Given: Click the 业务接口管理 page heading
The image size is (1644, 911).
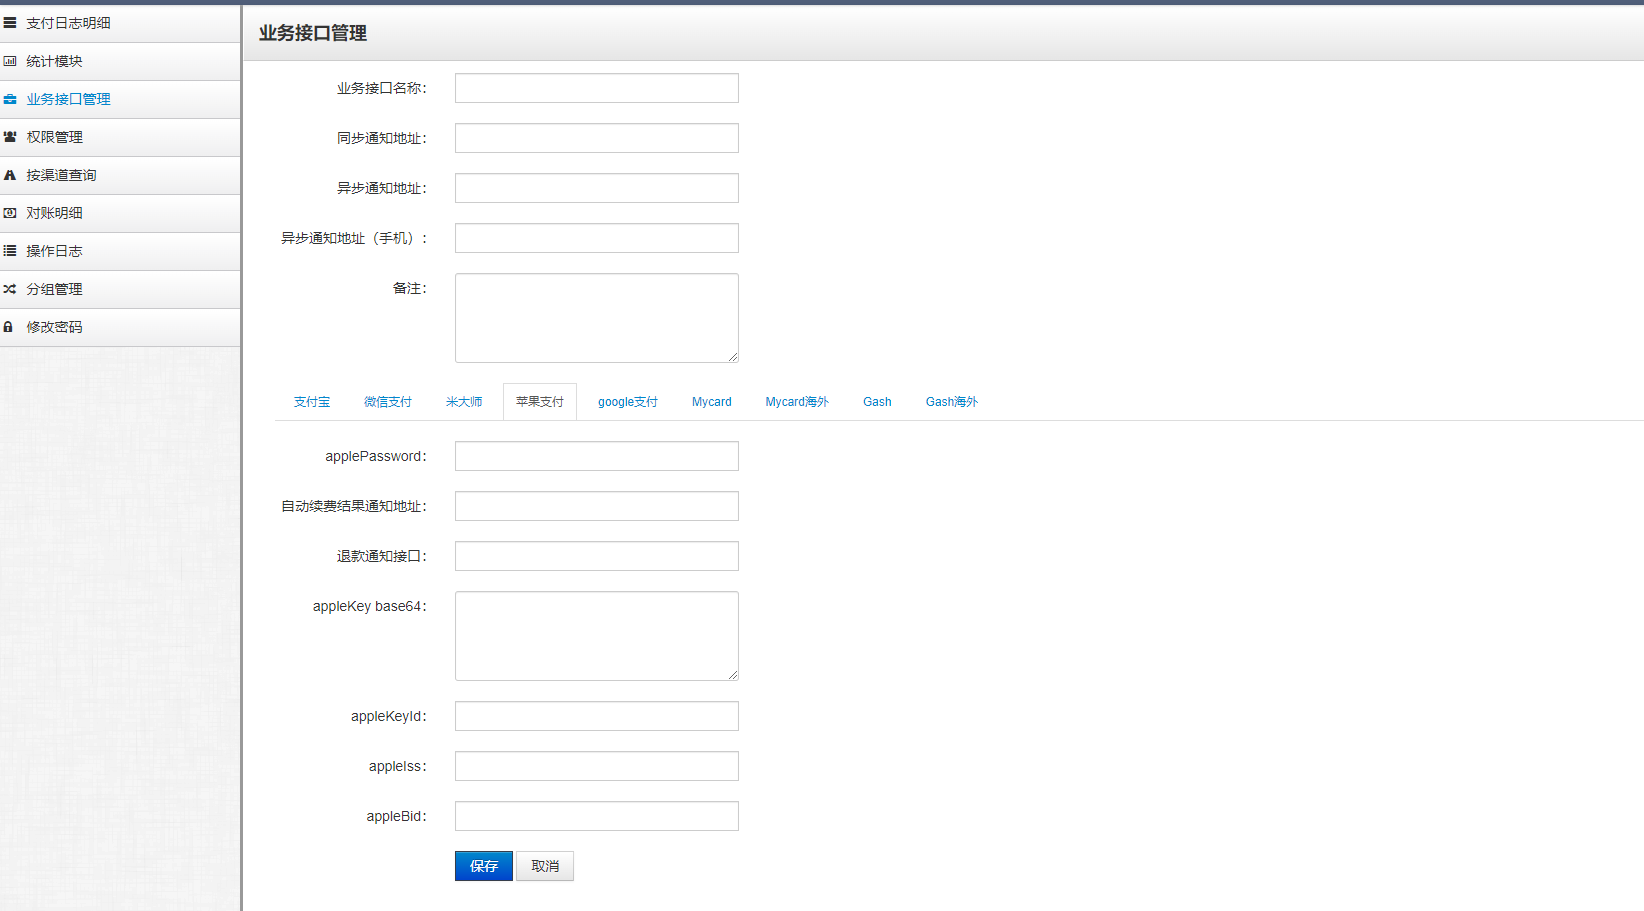Looking at the screenshot, I should click(x=313, y=33).
